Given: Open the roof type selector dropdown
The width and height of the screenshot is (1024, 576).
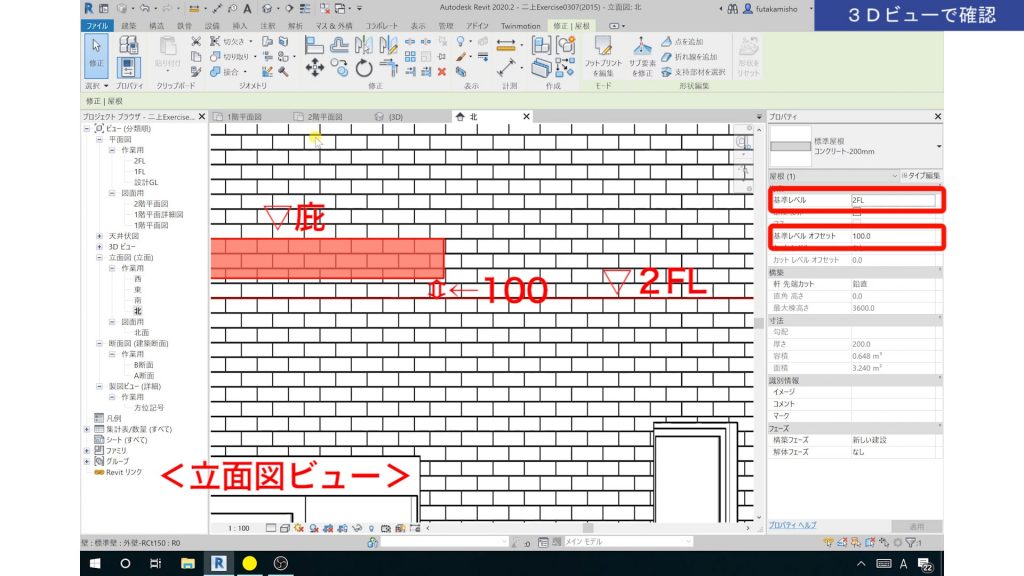Looking at the screenshot, I should coord(938,146).
